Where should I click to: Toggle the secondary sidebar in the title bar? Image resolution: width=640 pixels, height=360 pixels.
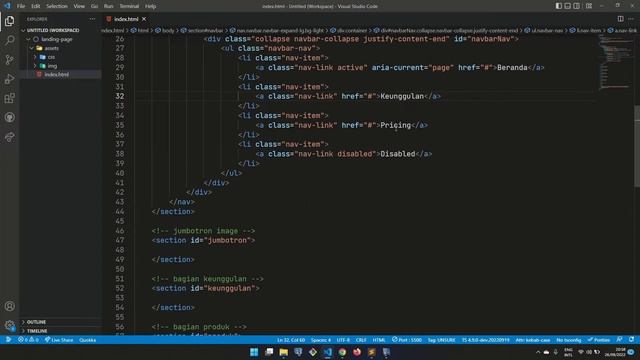(577, 6)
